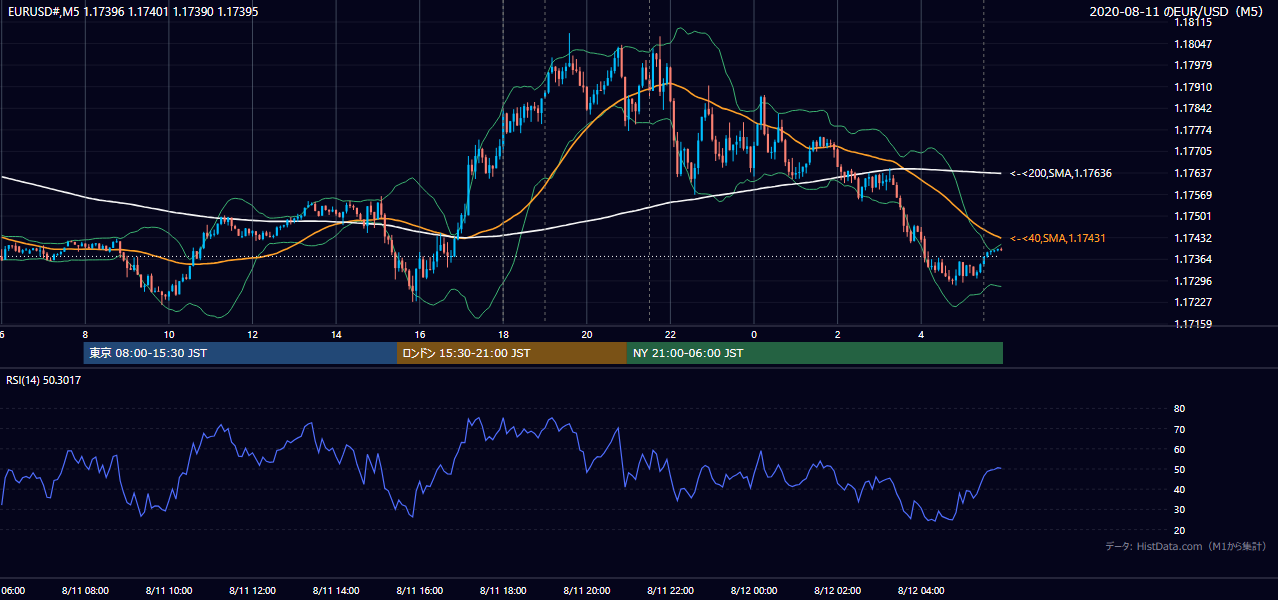
Task: Click hour tick 12 under the price chart
Action: click(x=253, y=334)
